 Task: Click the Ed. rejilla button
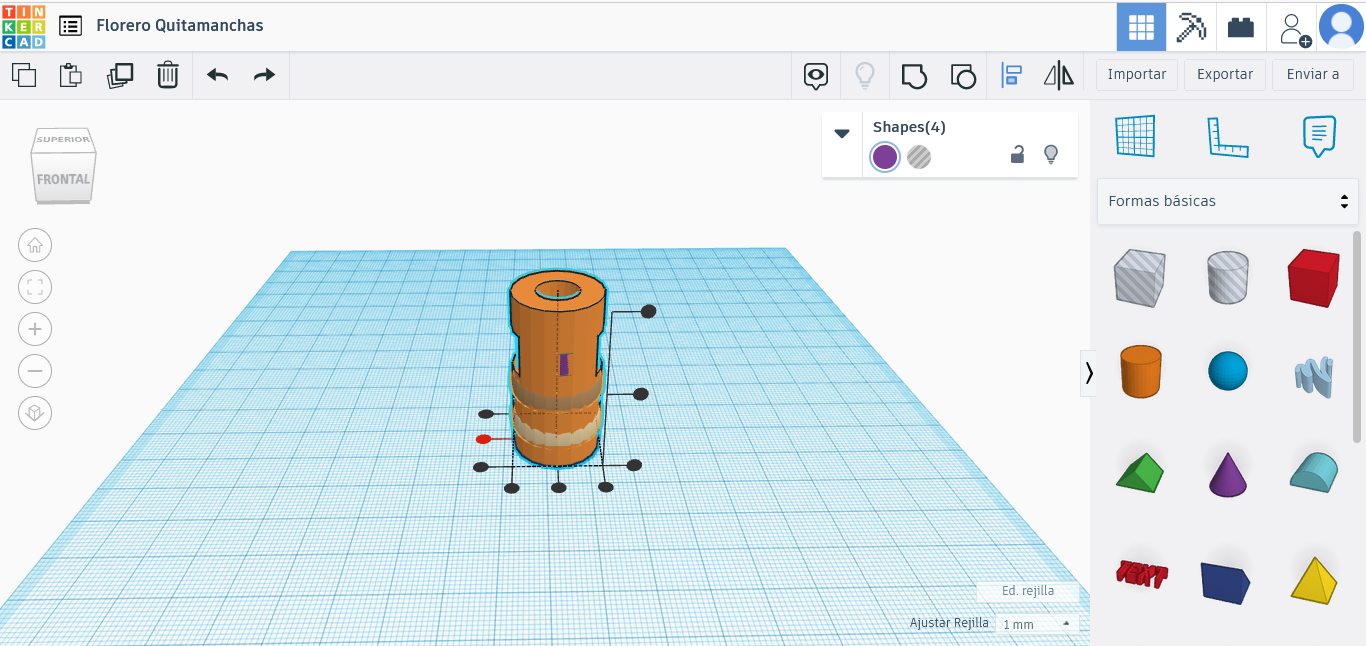click(x=1028, y=591)
